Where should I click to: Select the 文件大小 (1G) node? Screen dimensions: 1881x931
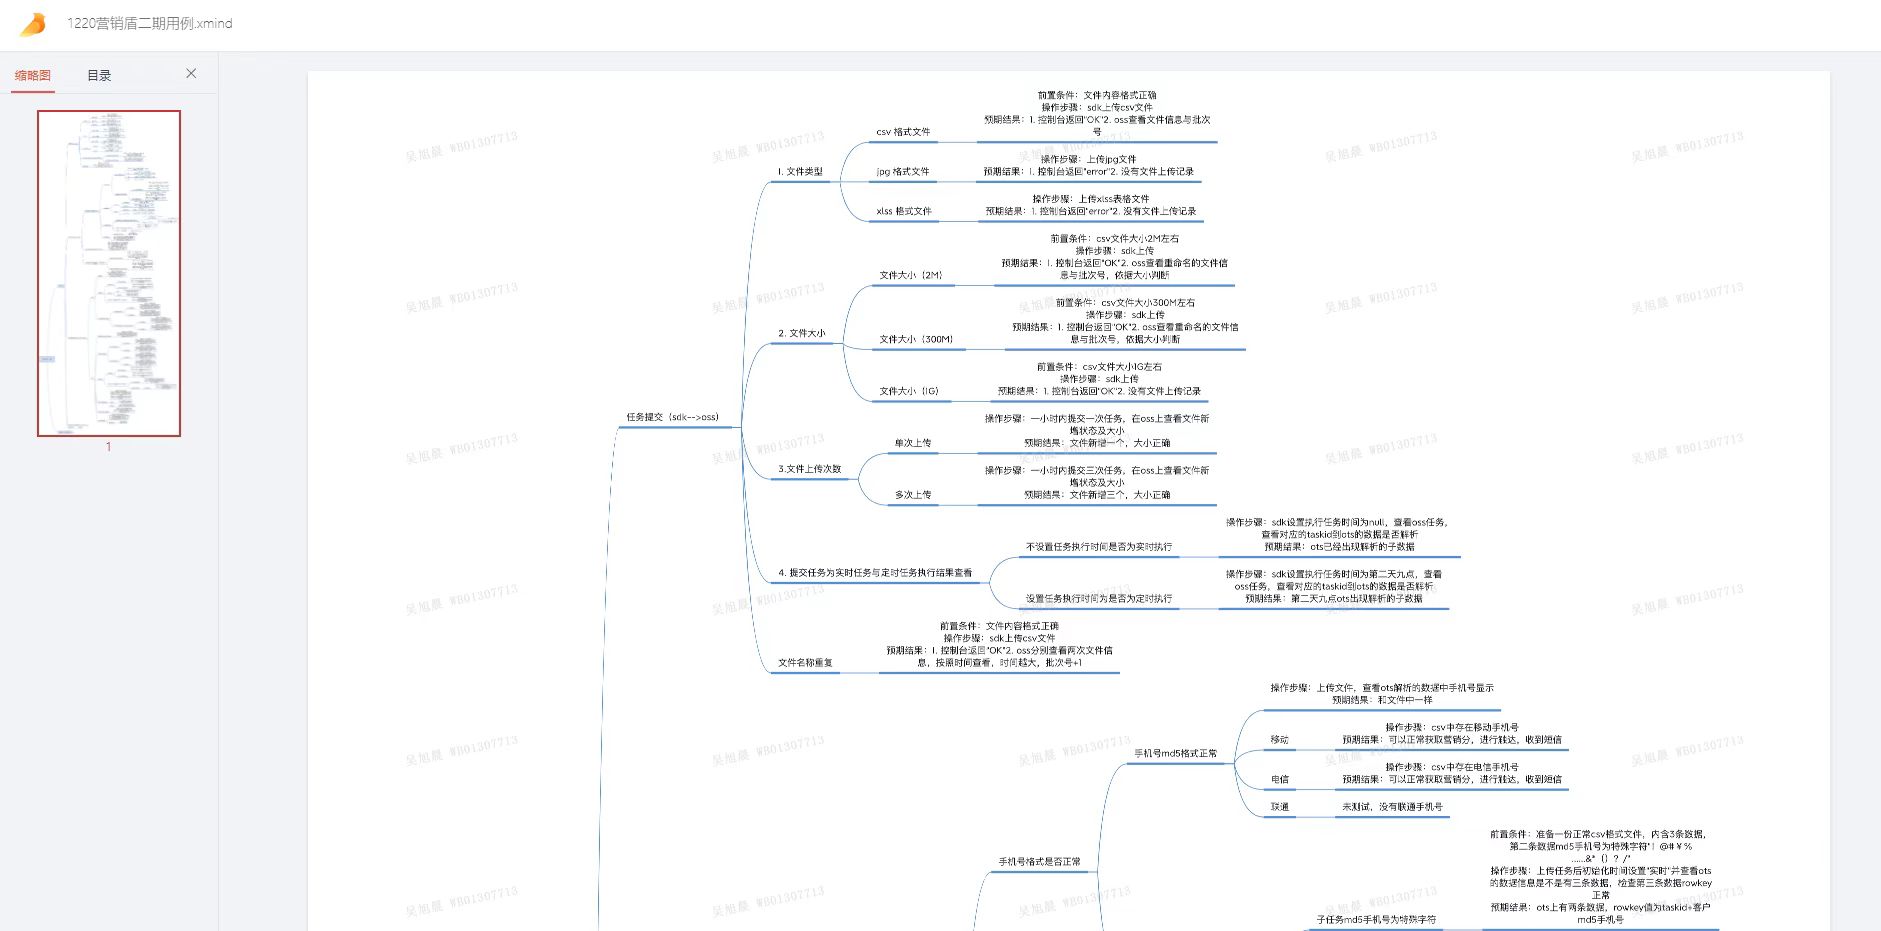pos(909,391)
